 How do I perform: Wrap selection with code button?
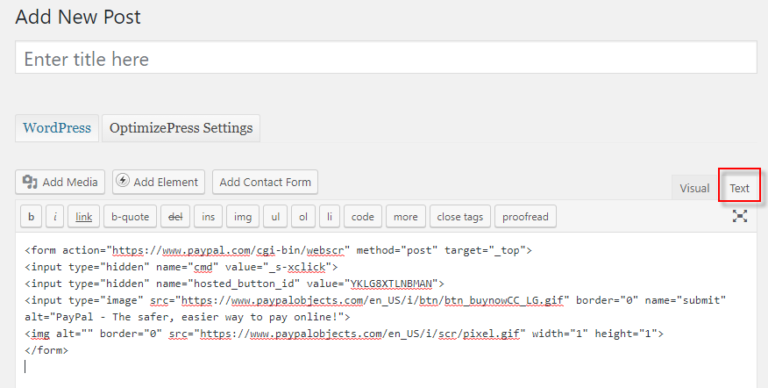pos(362,217)
